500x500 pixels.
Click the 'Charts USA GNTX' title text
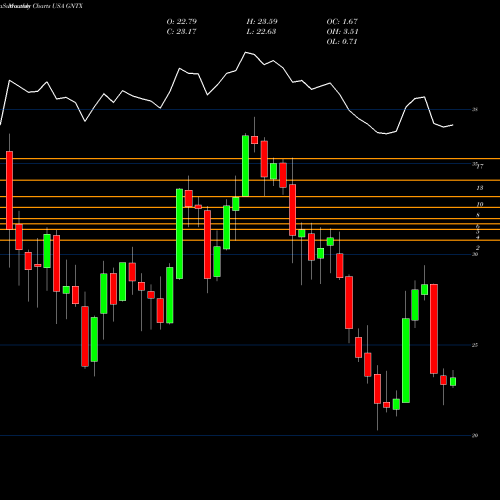tap(58, 6)
